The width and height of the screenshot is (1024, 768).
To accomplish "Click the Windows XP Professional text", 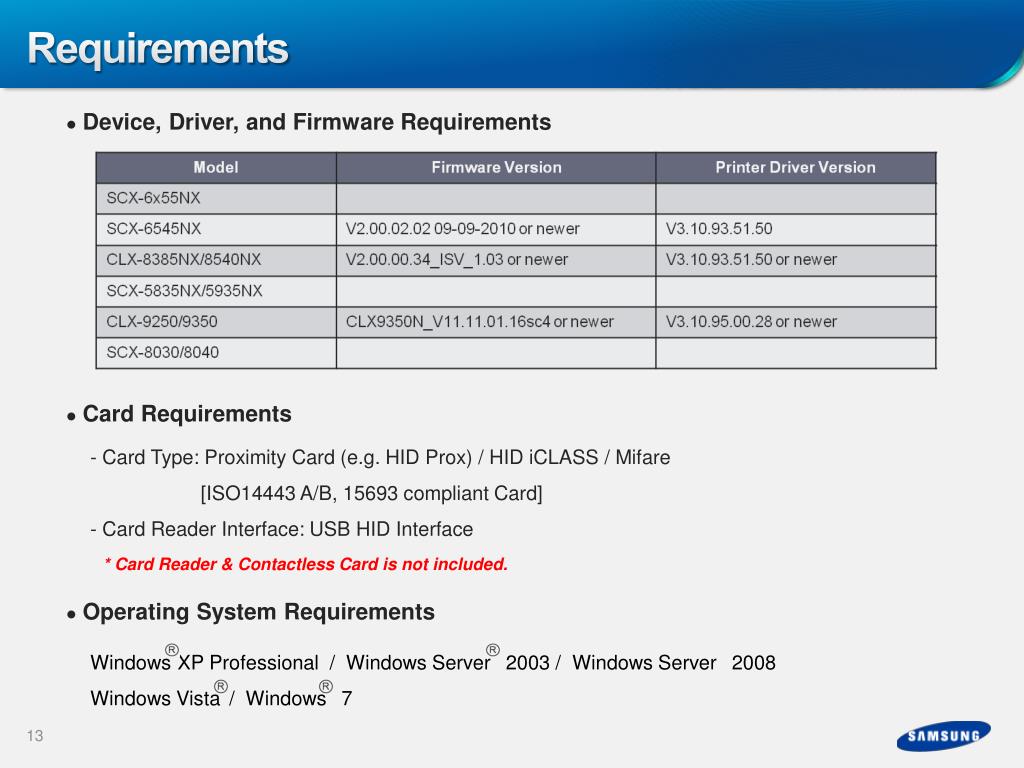I will [204, 661].
